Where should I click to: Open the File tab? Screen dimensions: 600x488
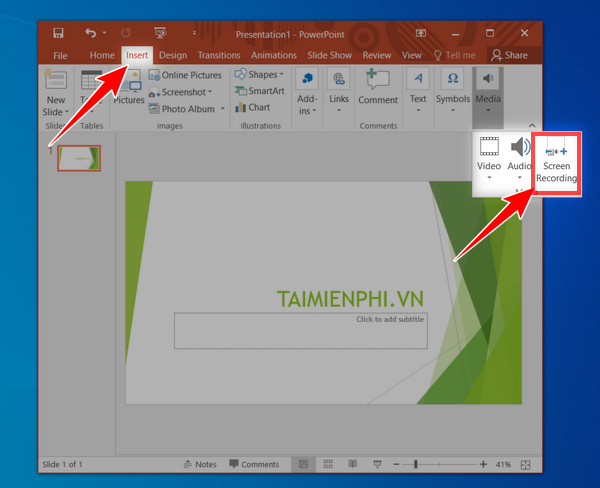click(60, 55)
